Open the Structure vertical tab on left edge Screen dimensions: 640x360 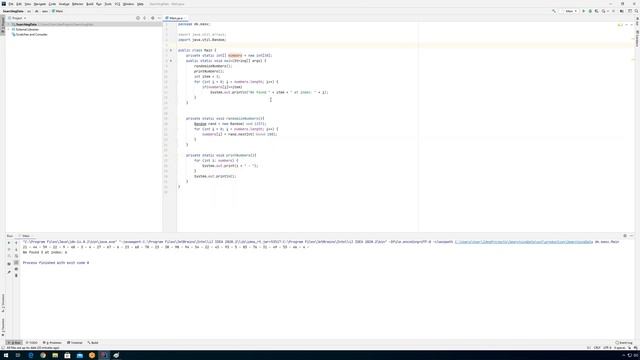(3, 302)
